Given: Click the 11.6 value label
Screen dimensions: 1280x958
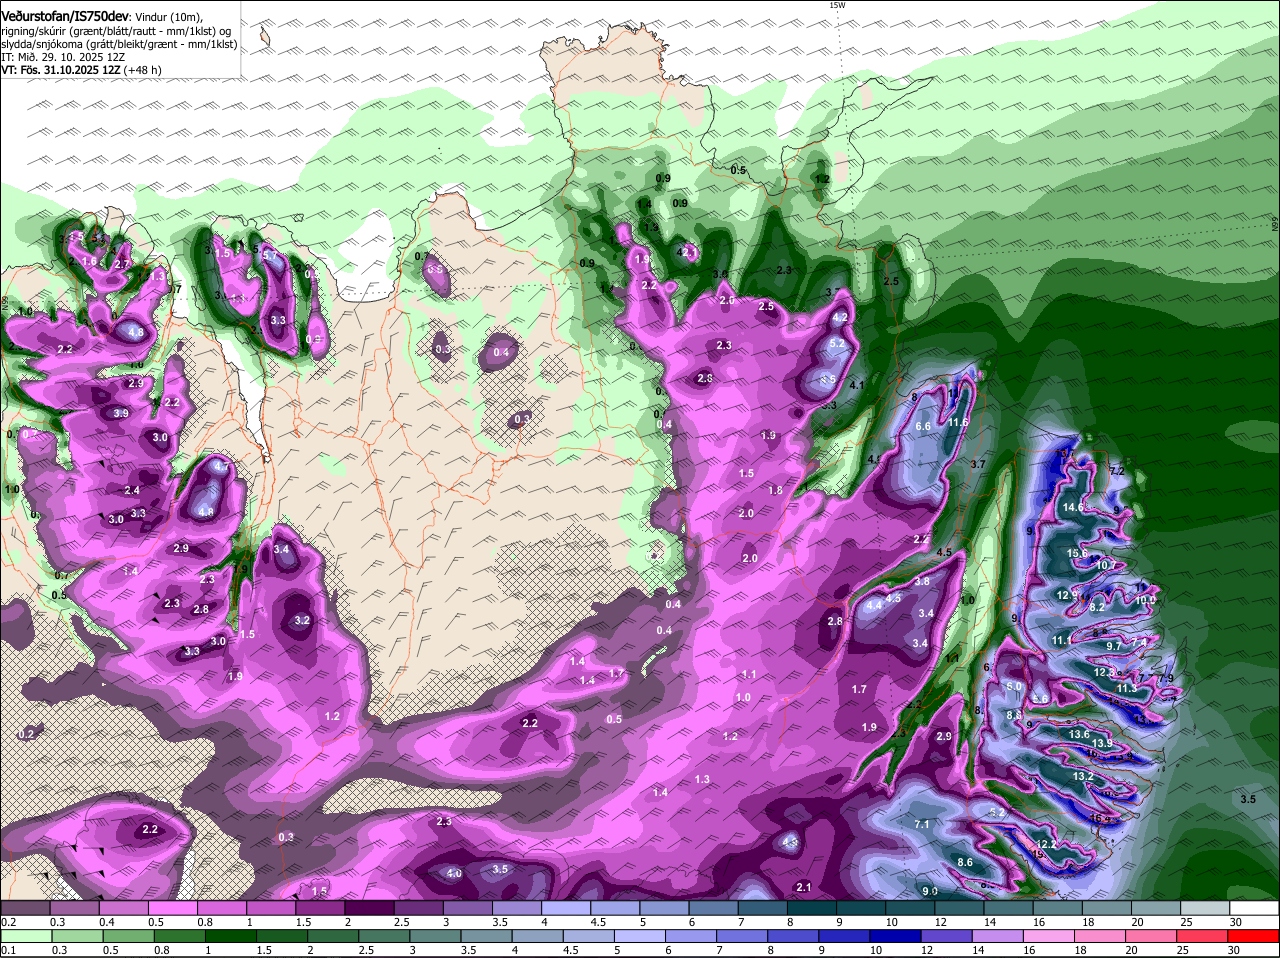Looking at the screenshot, I should click(958, 422).
